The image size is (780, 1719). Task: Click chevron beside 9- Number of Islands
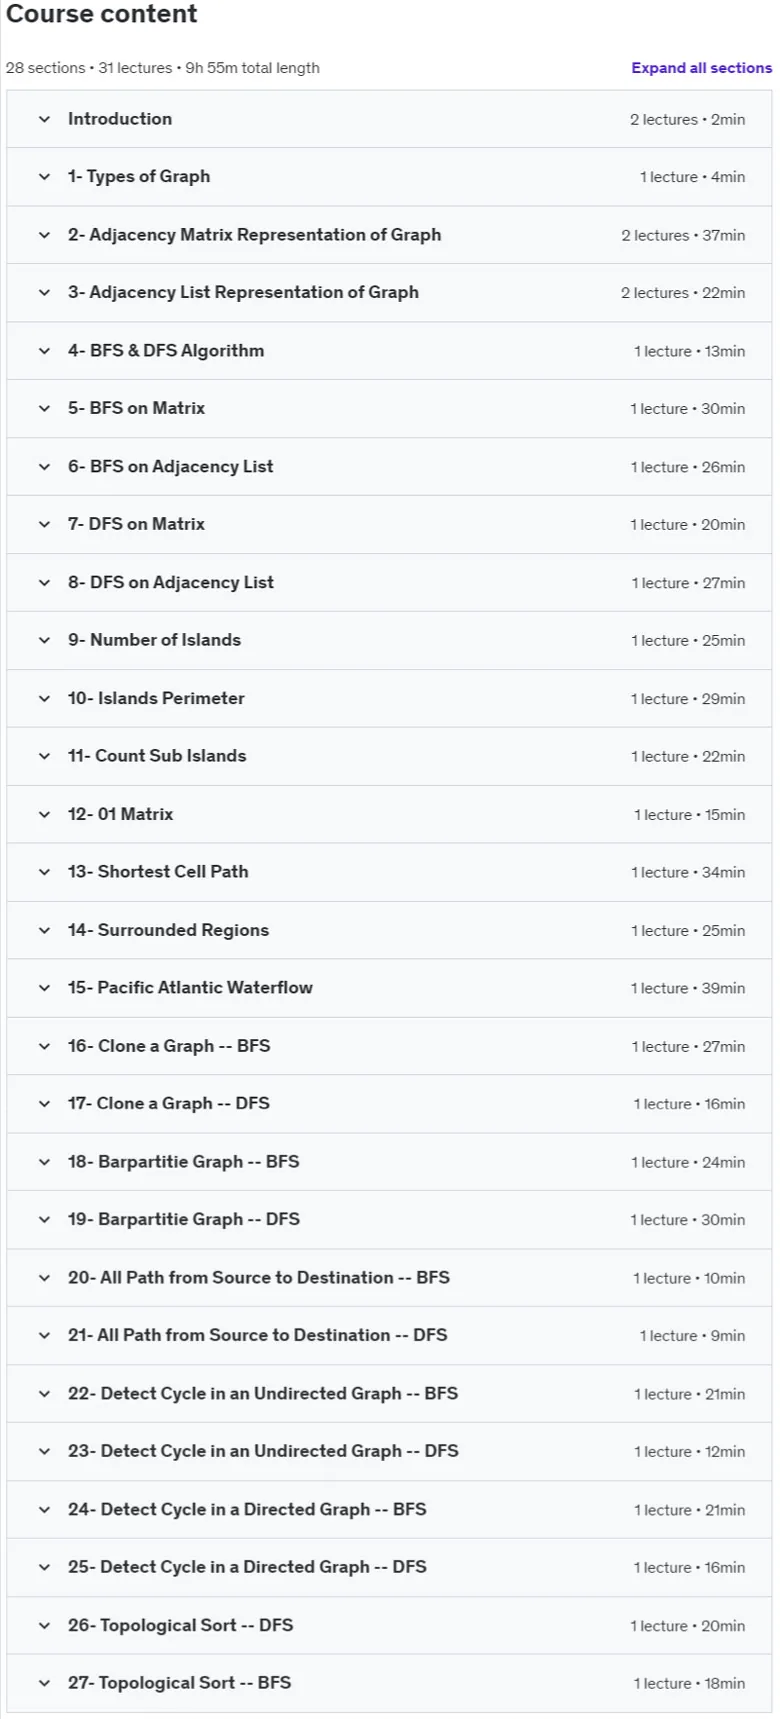44,640
